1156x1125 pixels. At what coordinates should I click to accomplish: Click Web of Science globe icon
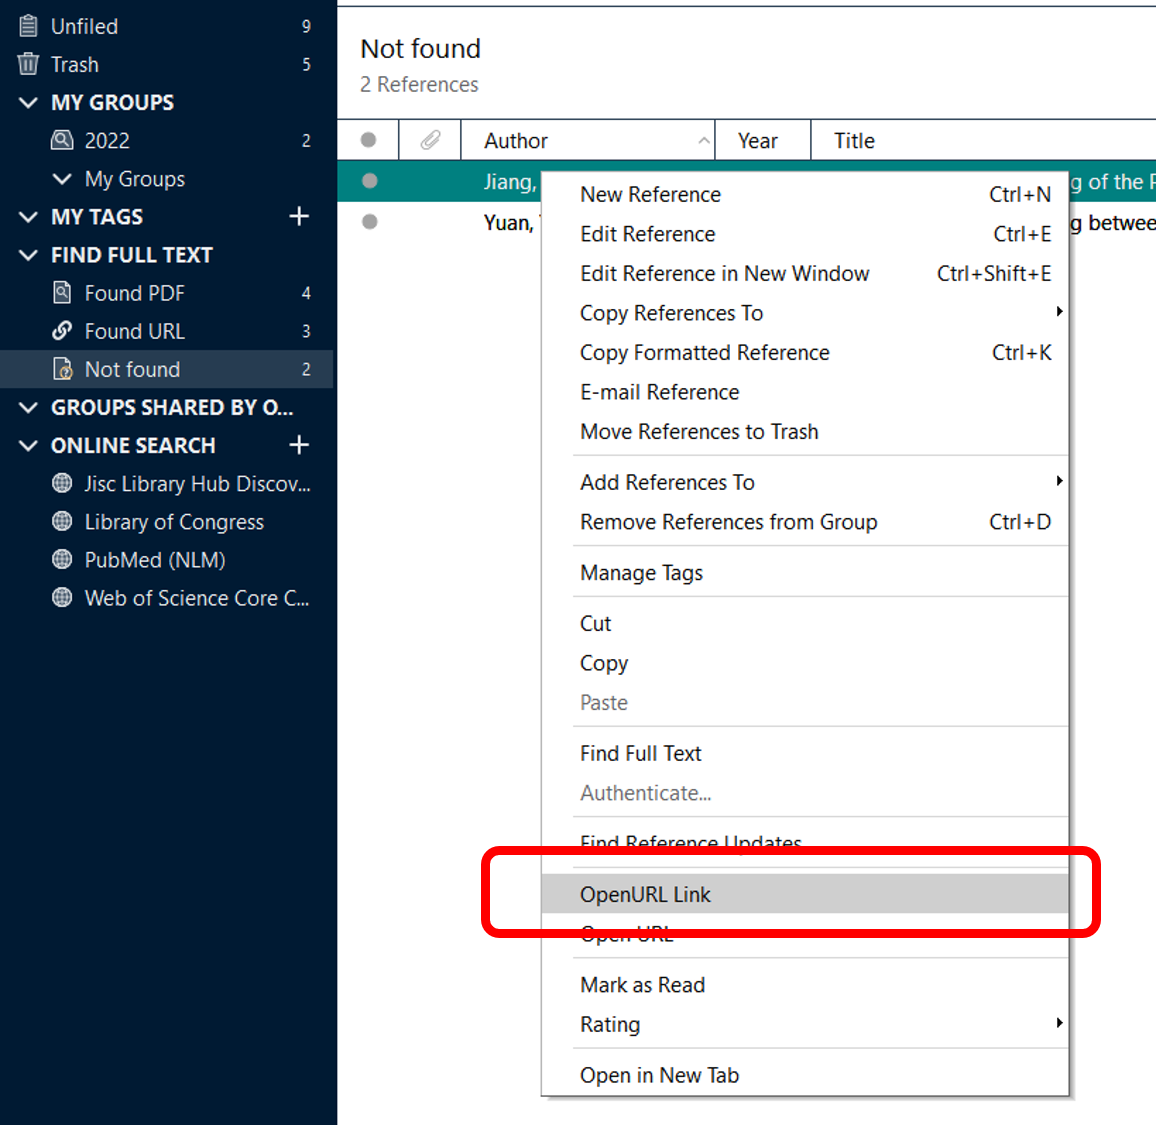pyautogui.click(x=62, y=597)
